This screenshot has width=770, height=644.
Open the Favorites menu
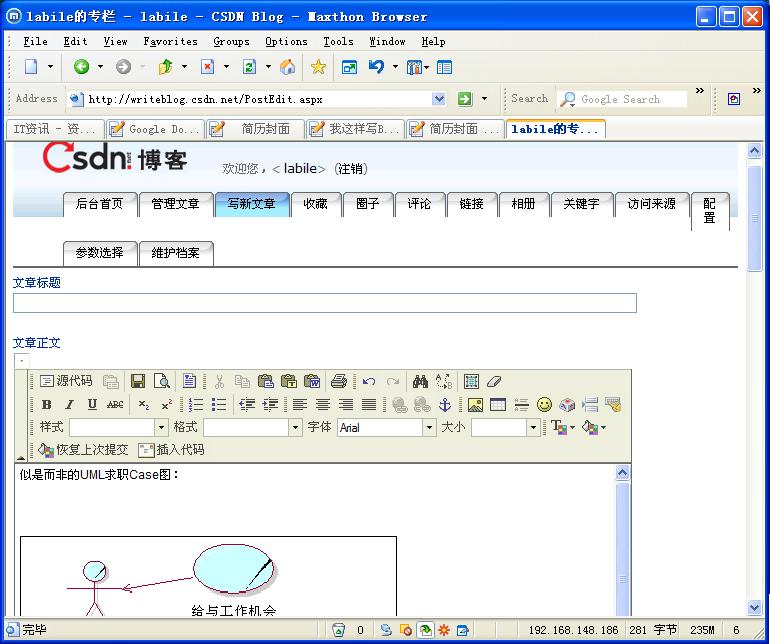pyautogui.click(x=170, y=42)
